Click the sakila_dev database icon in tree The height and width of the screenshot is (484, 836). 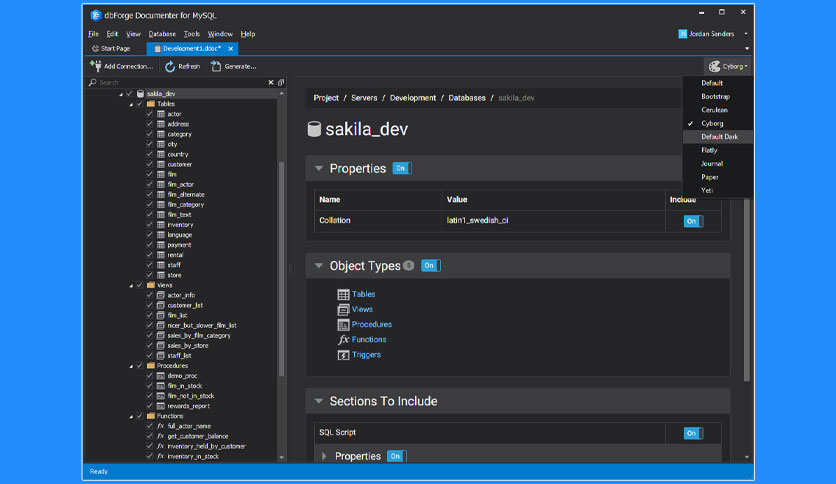coord(140,93)
